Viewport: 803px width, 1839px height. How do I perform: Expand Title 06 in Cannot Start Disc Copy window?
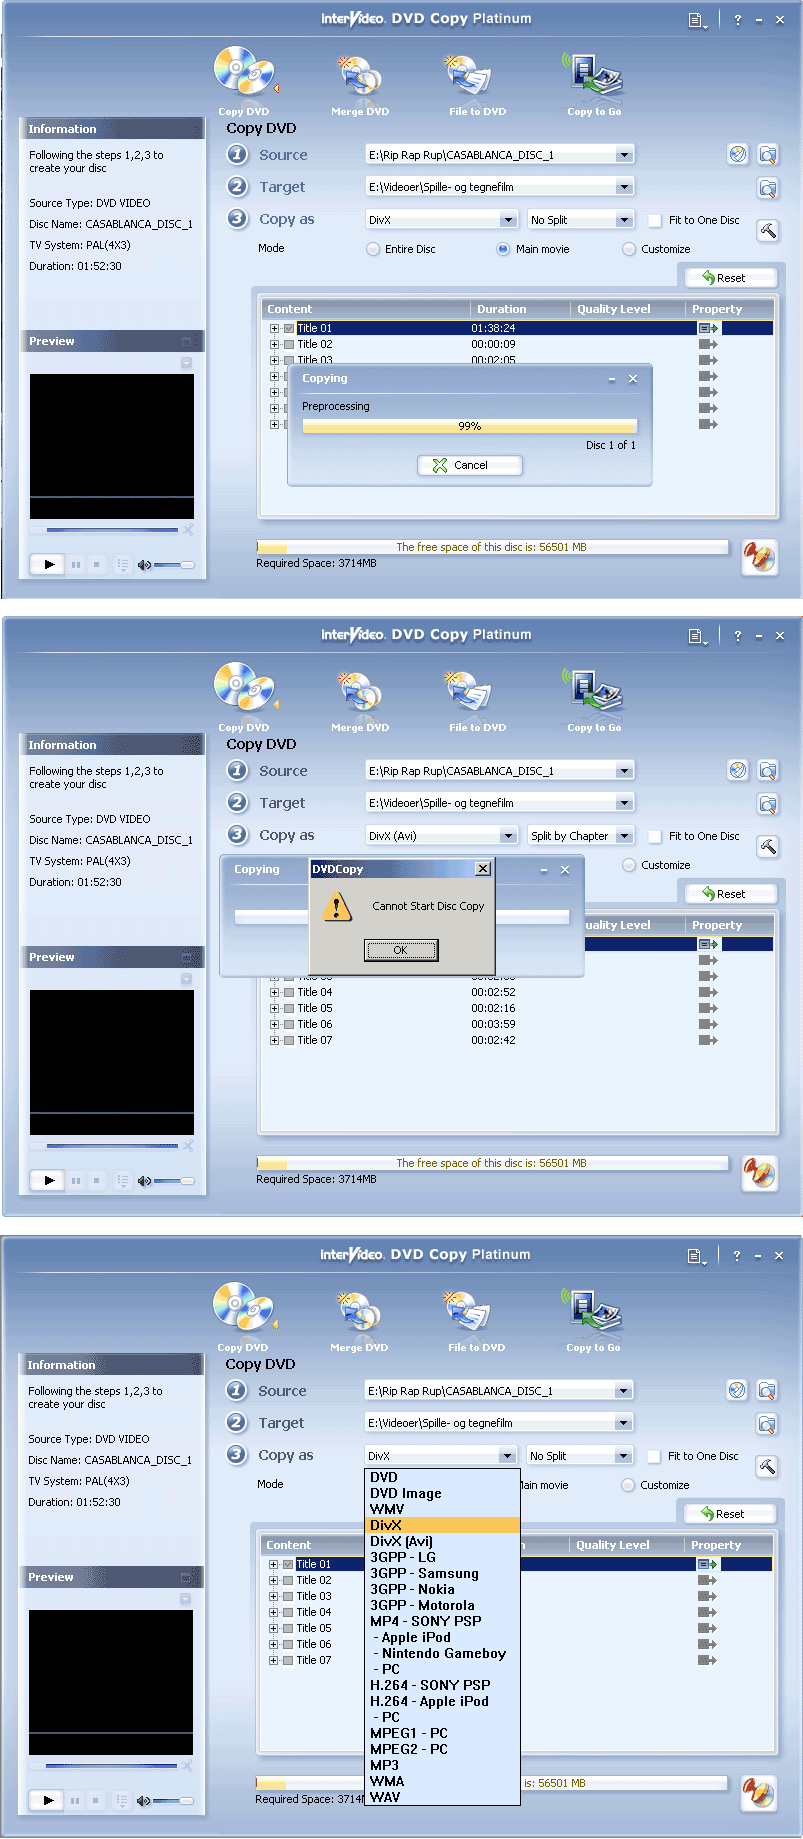(x=274, y=1024)
